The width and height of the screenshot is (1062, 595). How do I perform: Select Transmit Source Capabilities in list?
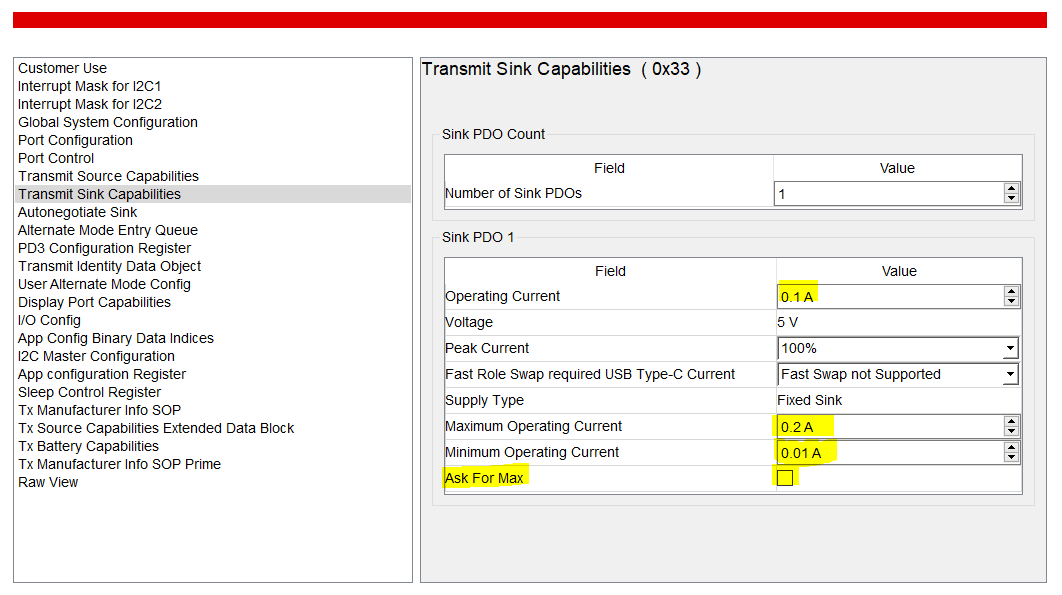[108, 176]
